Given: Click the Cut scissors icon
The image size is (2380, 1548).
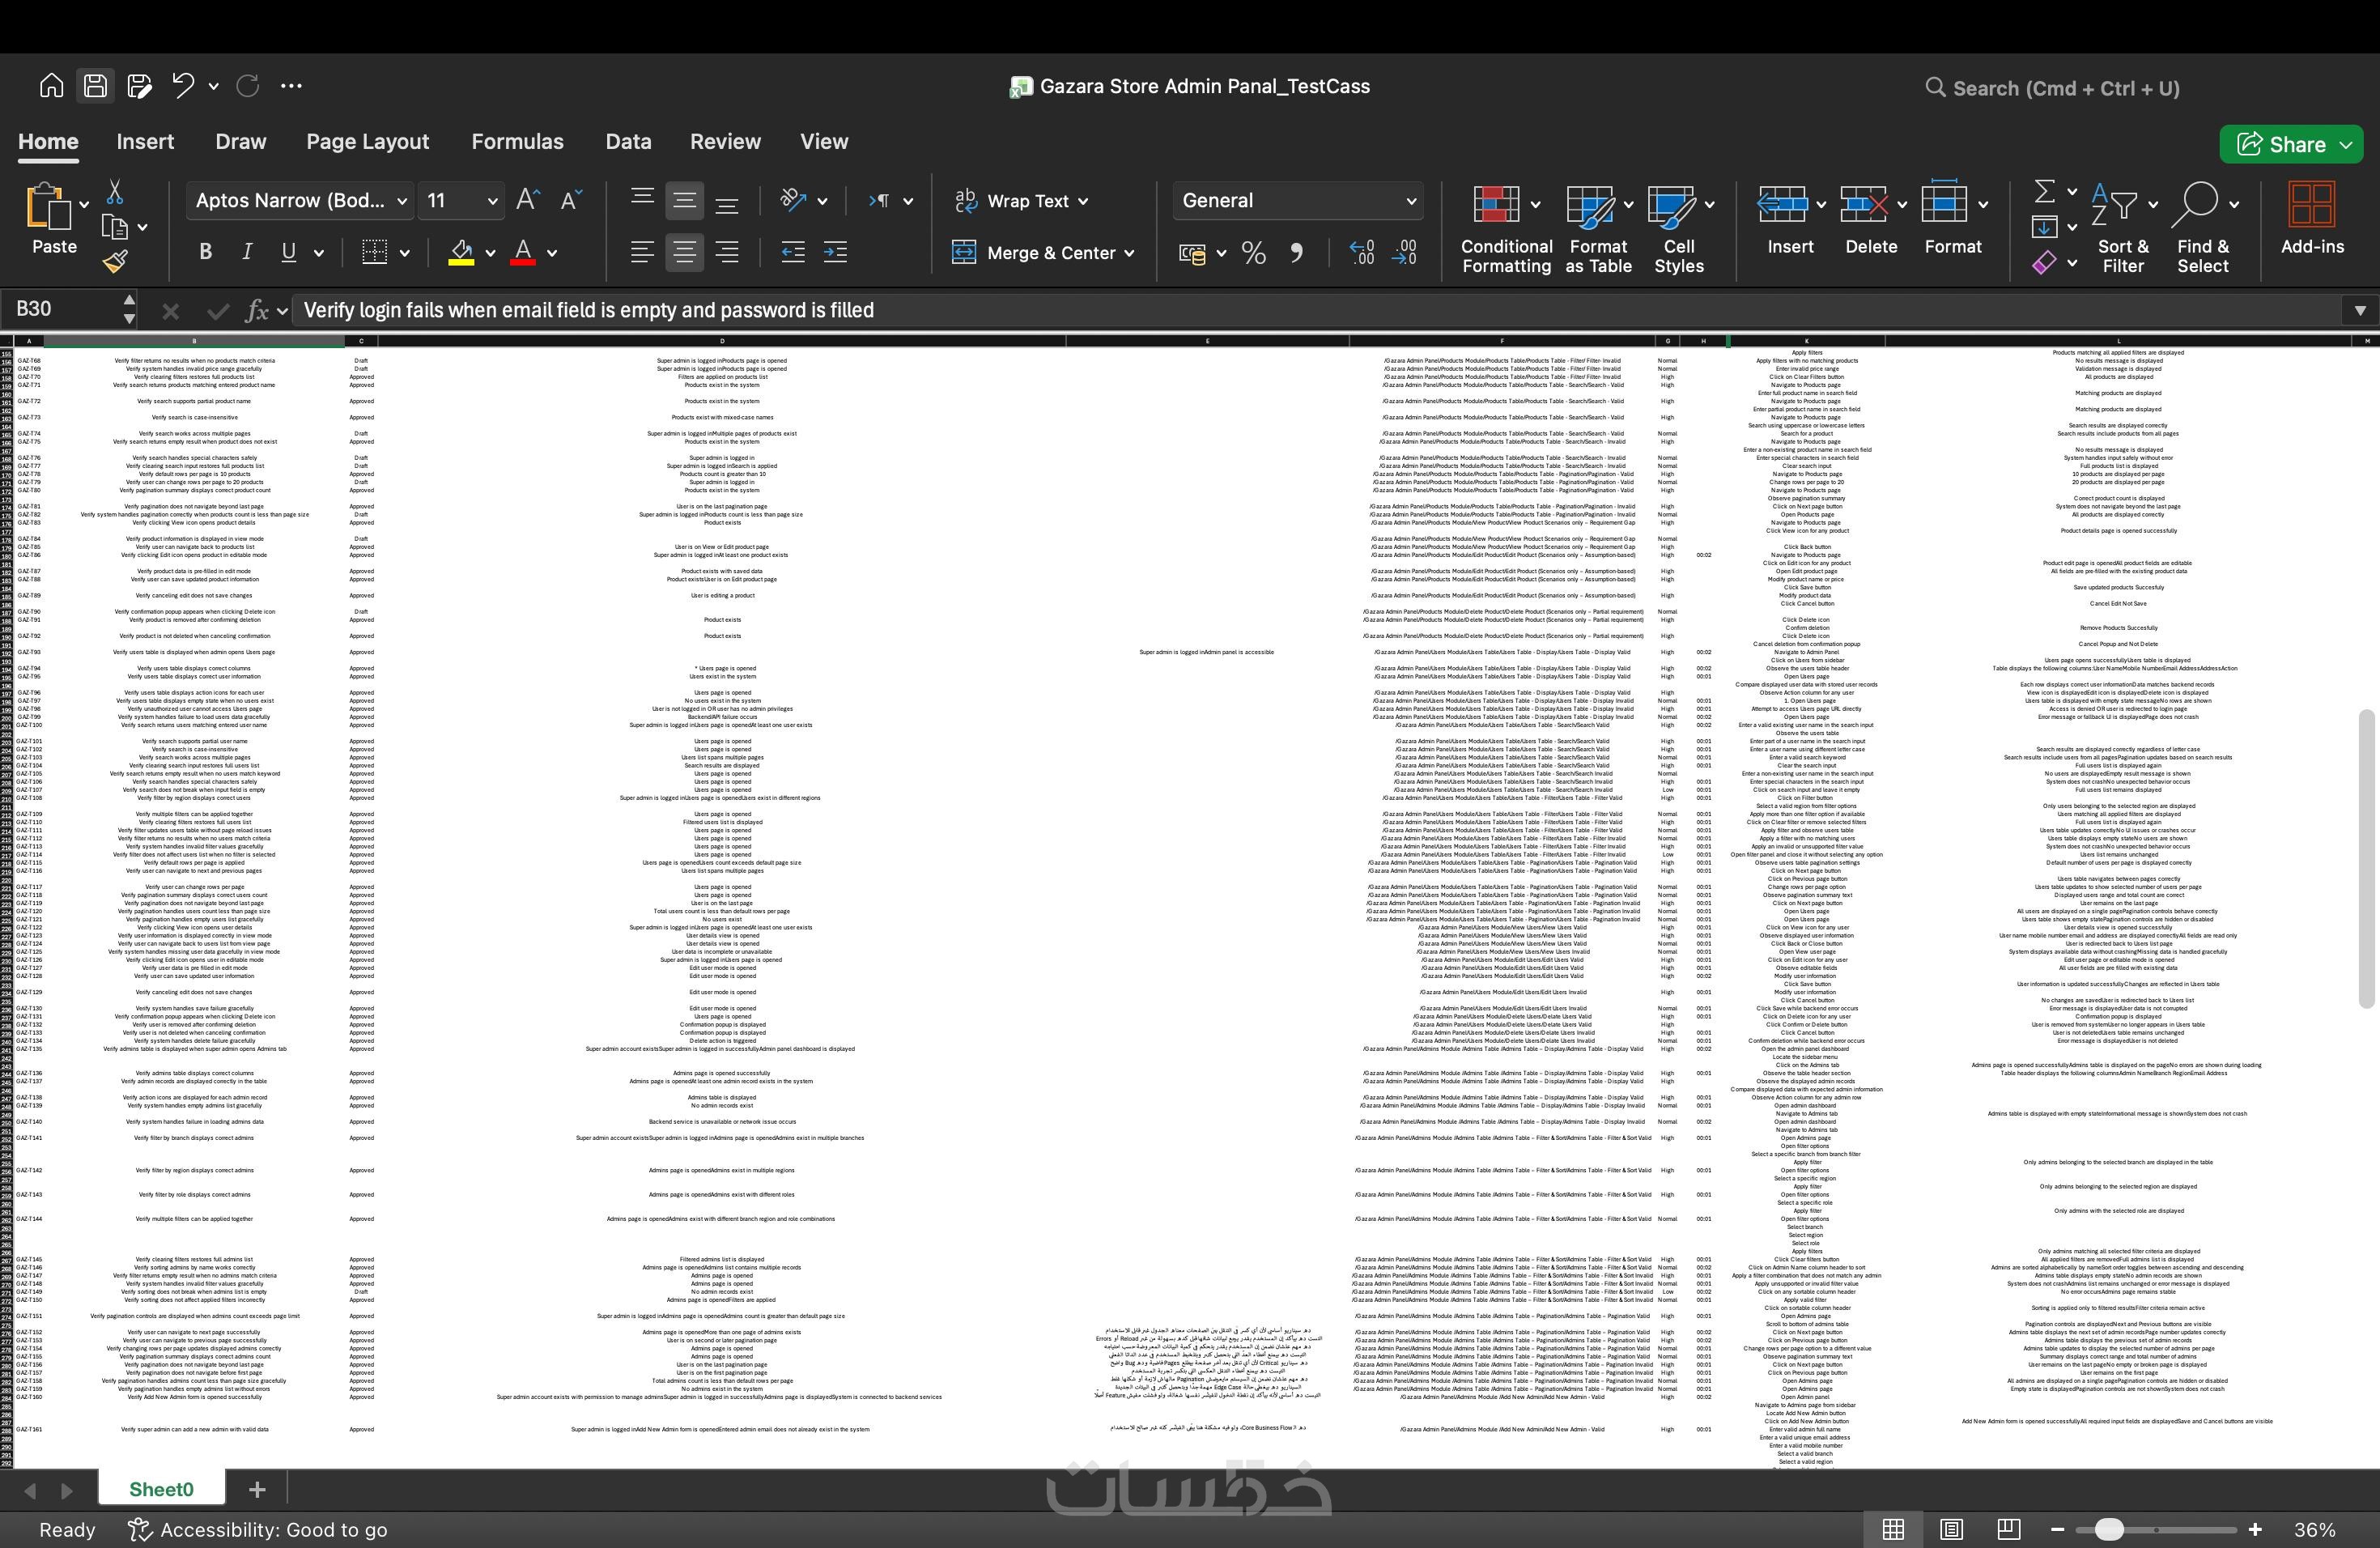Looking at the screenshot, I should tap(115, 192).
